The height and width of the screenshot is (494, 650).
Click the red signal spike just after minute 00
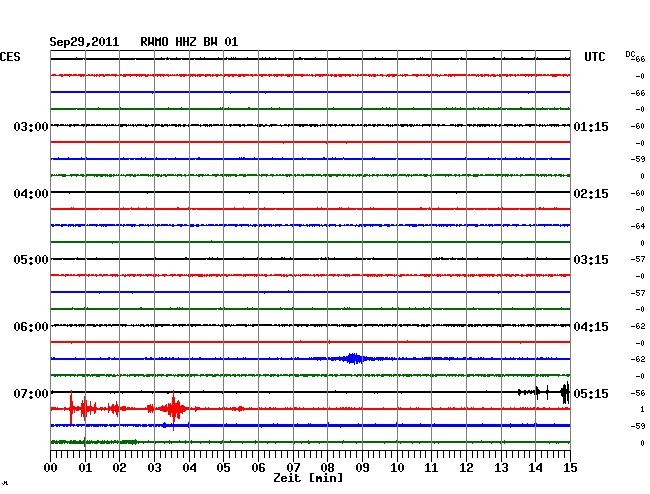point(71,407)
